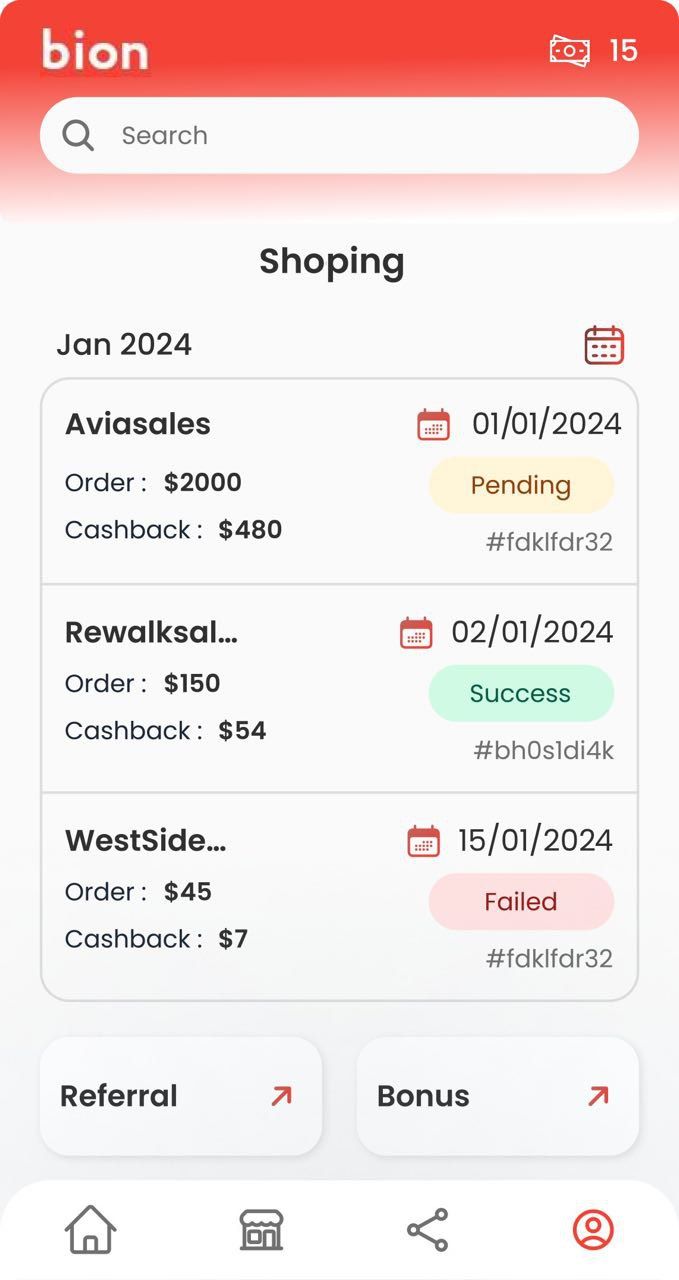Viewport: 679px width, 1280px height.
Task: Open the Jan 2024 calendar picker
Action: [x=604, y=345]
